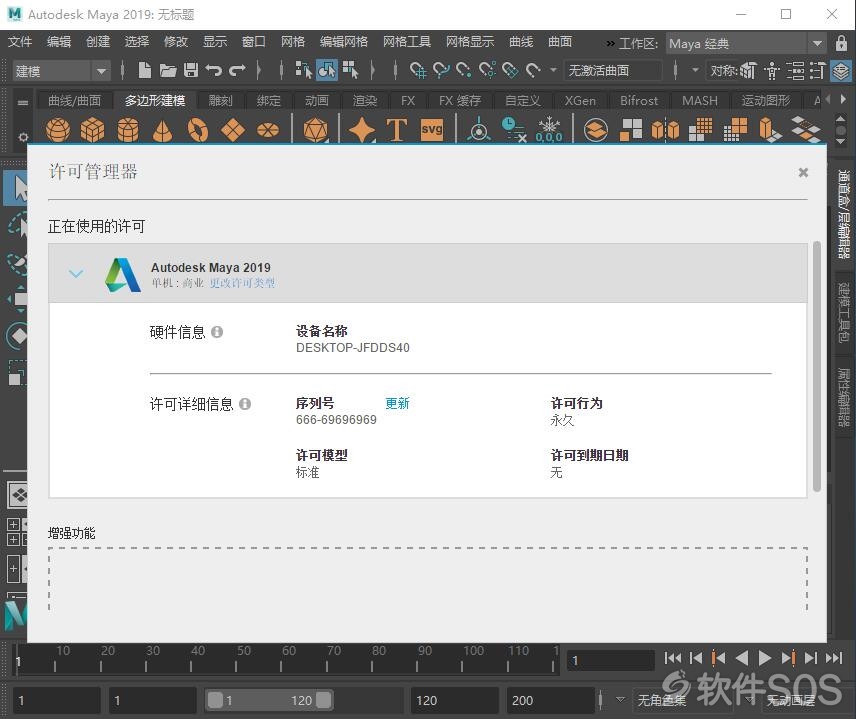Click the play forwards button

click(x=764, y=658)
